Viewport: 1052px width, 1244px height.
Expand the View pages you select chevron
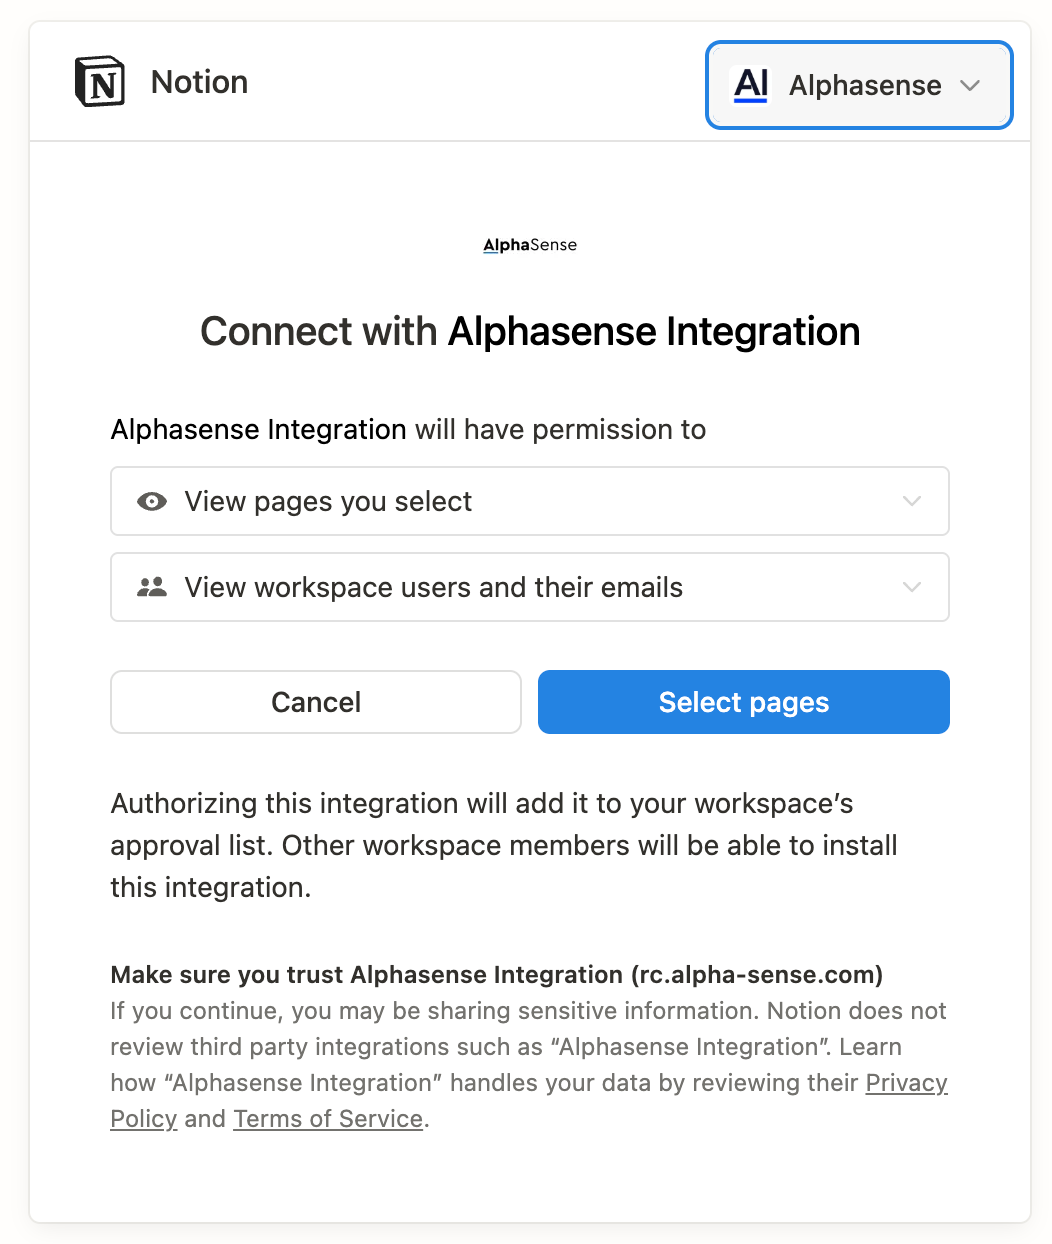911,502
